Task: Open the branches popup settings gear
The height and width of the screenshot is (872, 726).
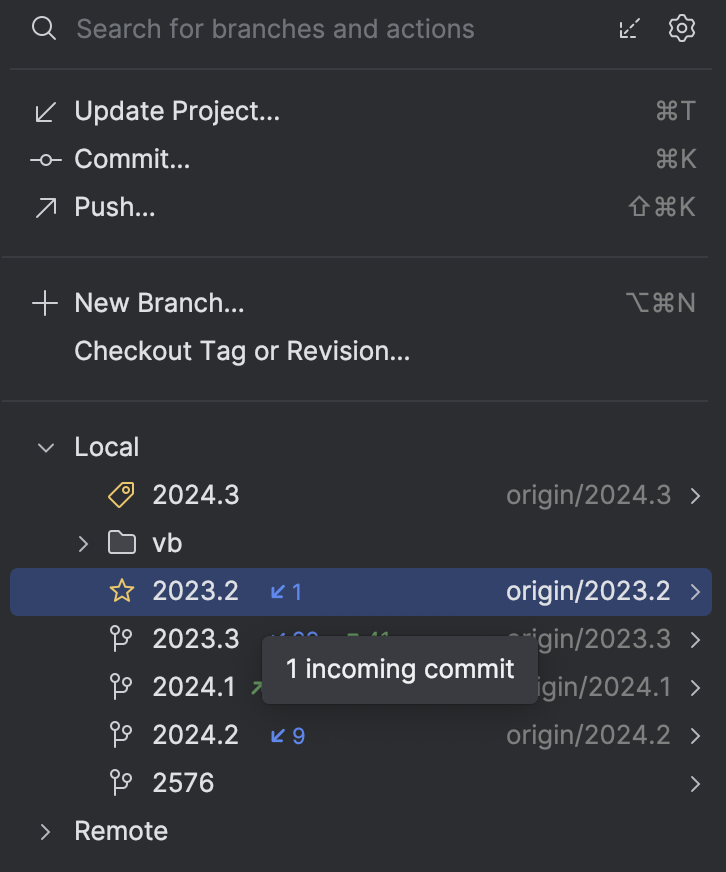Action: (681, 28)
